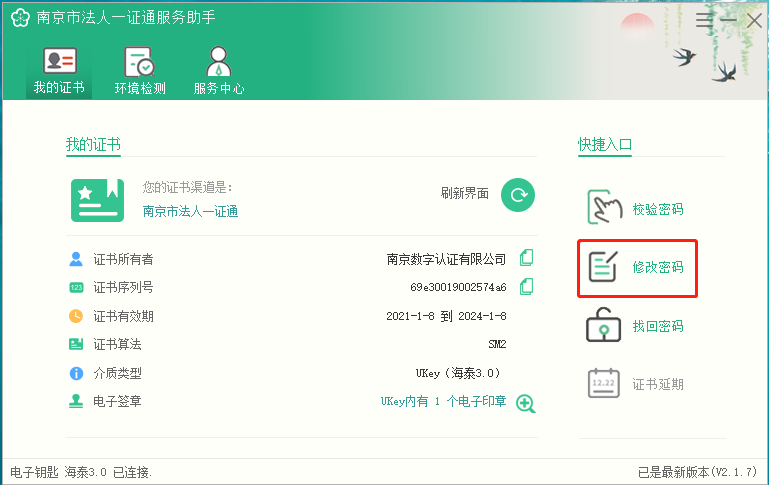
Task: Open the hamburger menu in title bar
Action: (705, 19)
